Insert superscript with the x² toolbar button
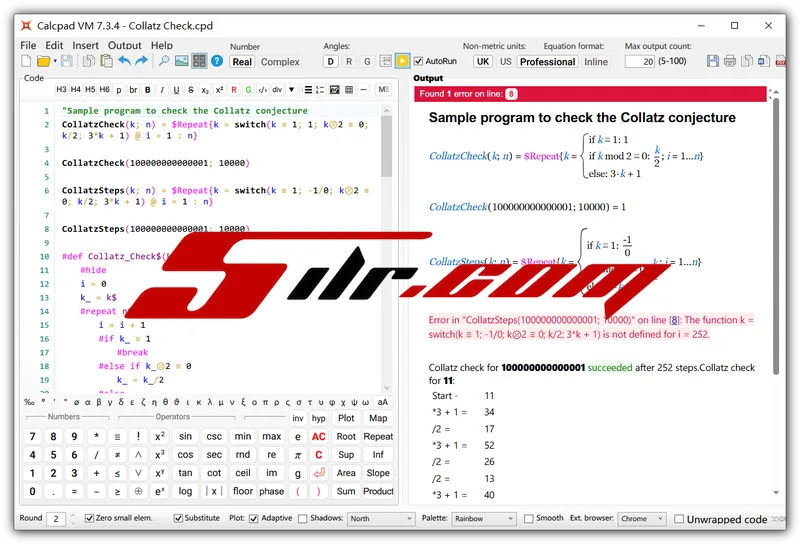Screen dimensions: 800x544 pyautogui.click(x=219, y=90)
